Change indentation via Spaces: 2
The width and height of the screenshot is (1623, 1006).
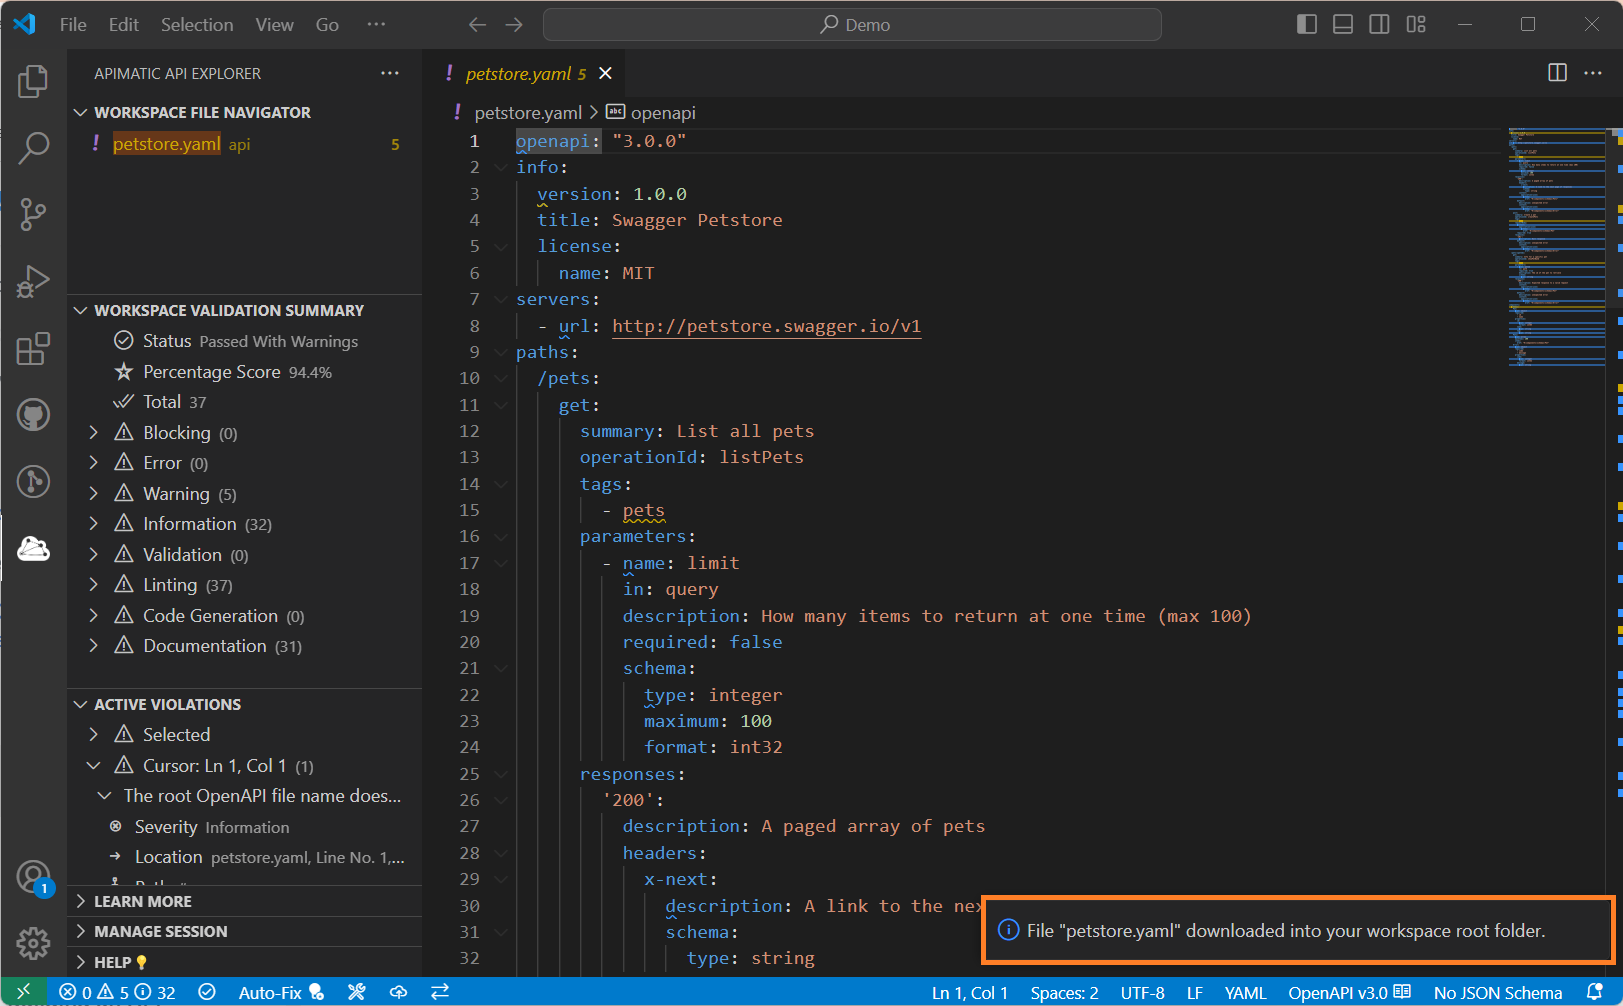pos(1064,992)
